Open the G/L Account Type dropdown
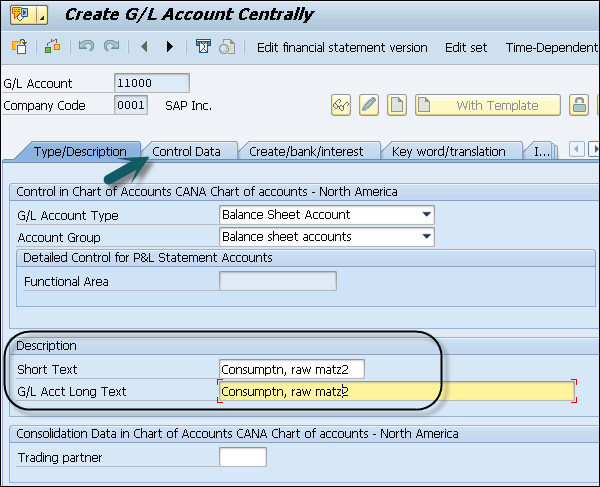The height and width of the screenshot is (487, 600). click(427, 214)
